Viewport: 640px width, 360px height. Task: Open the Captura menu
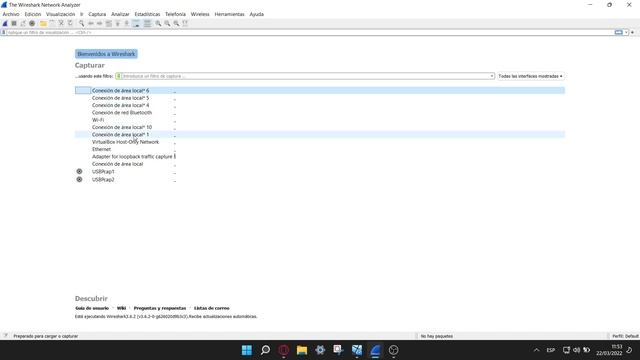(97, 14)
